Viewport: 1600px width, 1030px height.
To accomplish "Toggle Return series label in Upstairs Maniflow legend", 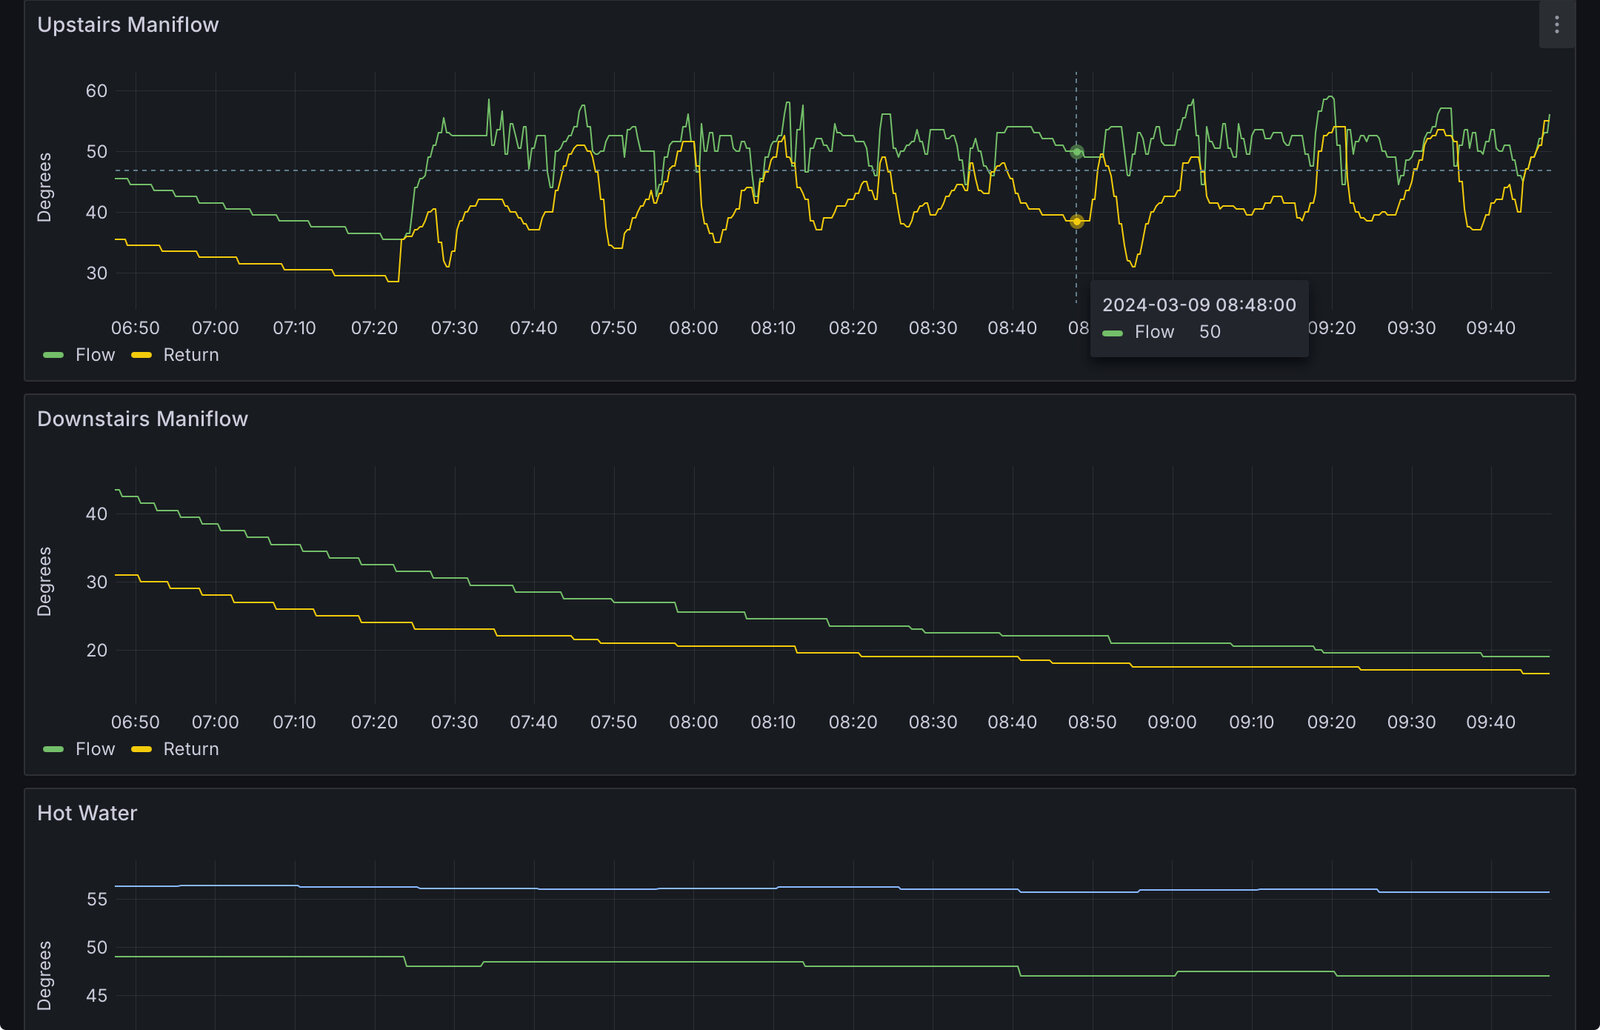I will point(191,355).
